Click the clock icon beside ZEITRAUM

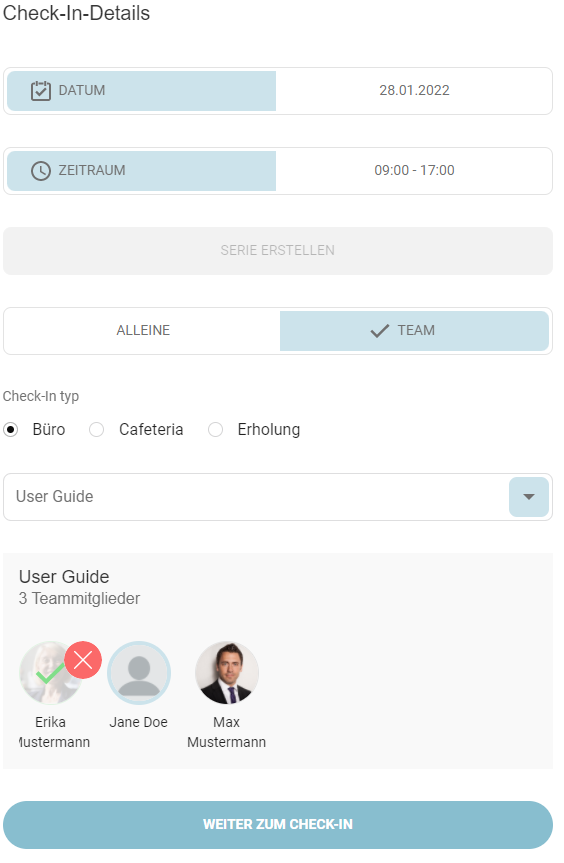coord(41,171)
